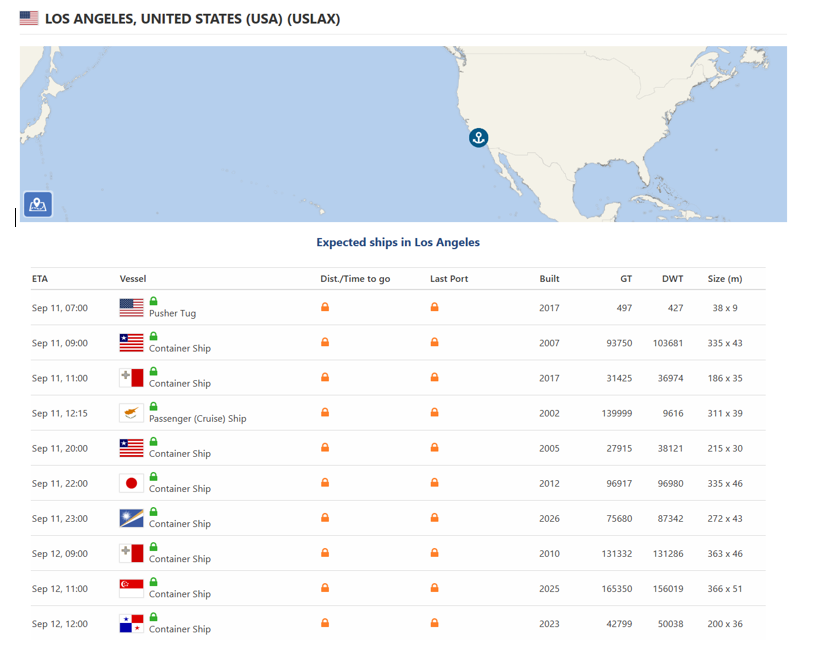This screenshot has height=658, width=820.
Task: Click the orange Dist./Time lock in Pusher Tug row
Action: click(325, 307)
